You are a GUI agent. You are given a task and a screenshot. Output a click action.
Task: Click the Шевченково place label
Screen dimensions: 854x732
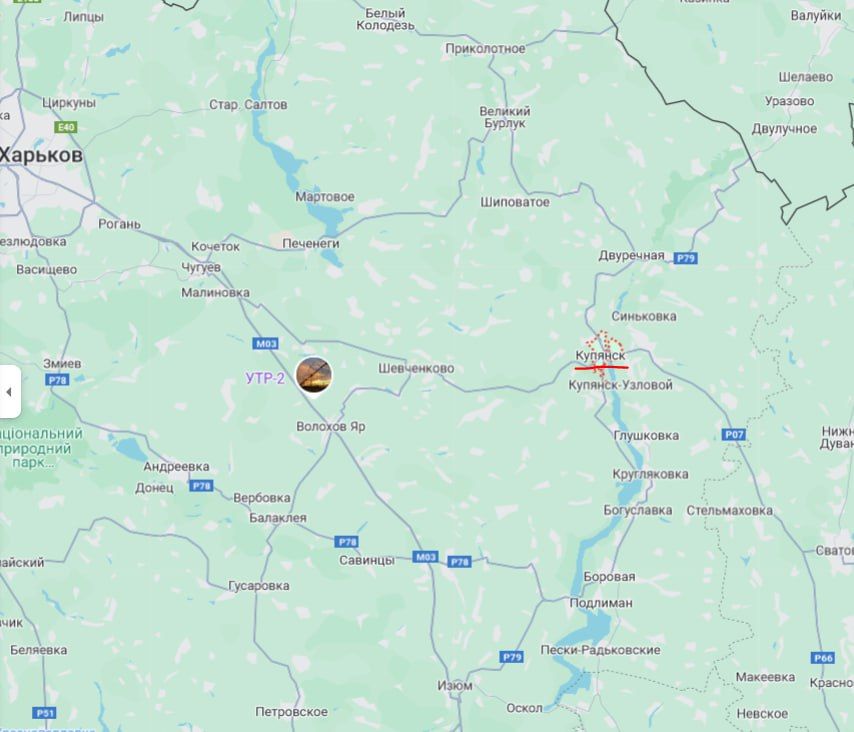click(x=416, y=368)
